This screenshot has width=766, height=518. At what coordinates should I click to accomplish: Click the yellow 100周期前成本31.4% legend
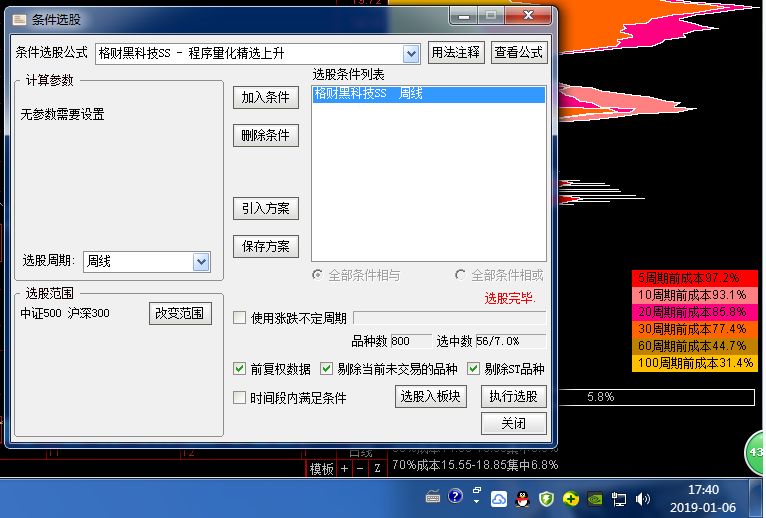click(694, 363)
